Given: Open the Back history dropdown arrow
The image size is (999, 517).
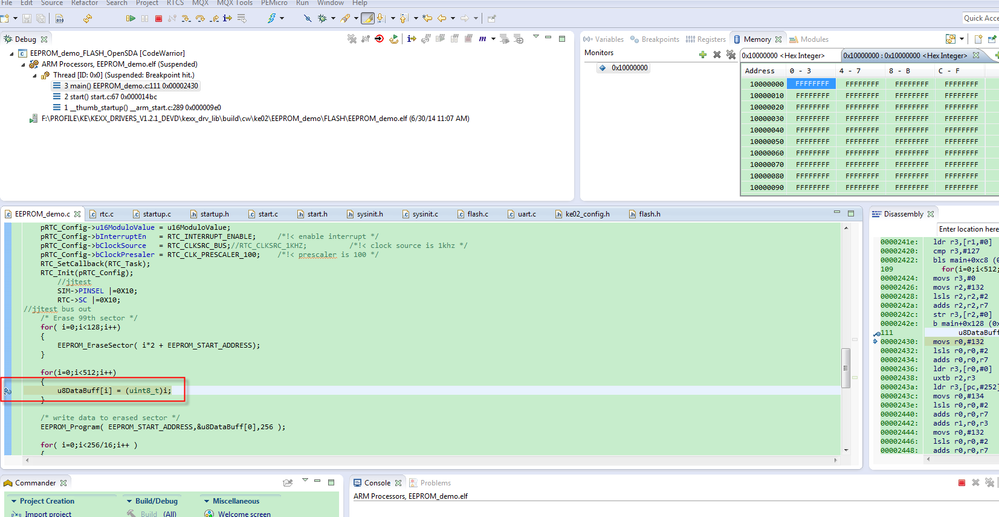Looking at the screenshot, I should pos(452,18).
